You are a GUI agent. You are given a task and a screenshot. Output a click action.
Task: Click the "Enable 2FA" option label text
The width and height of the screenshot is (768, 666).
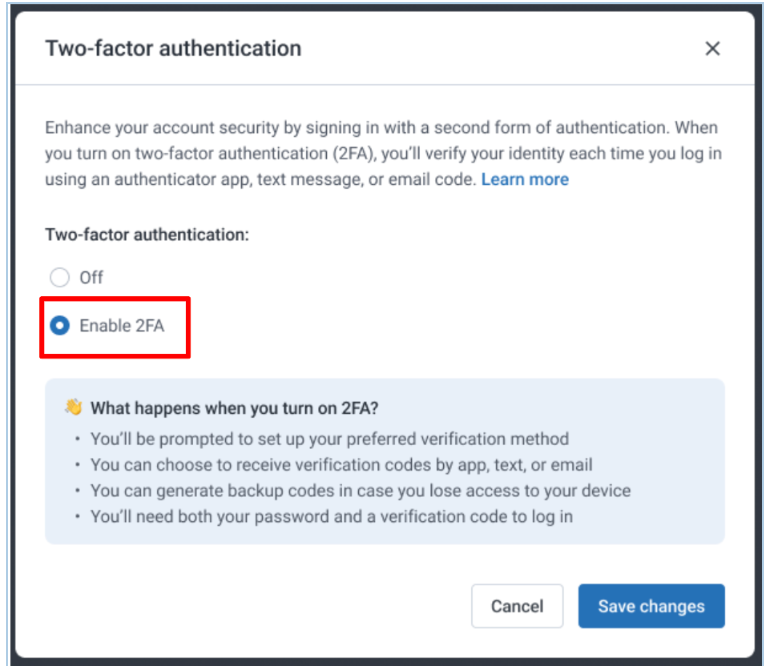121,325
